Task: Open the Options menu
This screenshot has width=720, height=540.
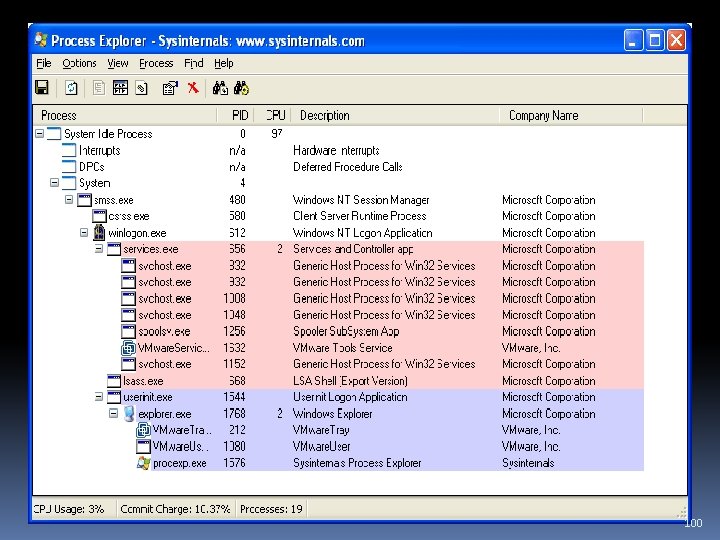Action: click(79, 63)
